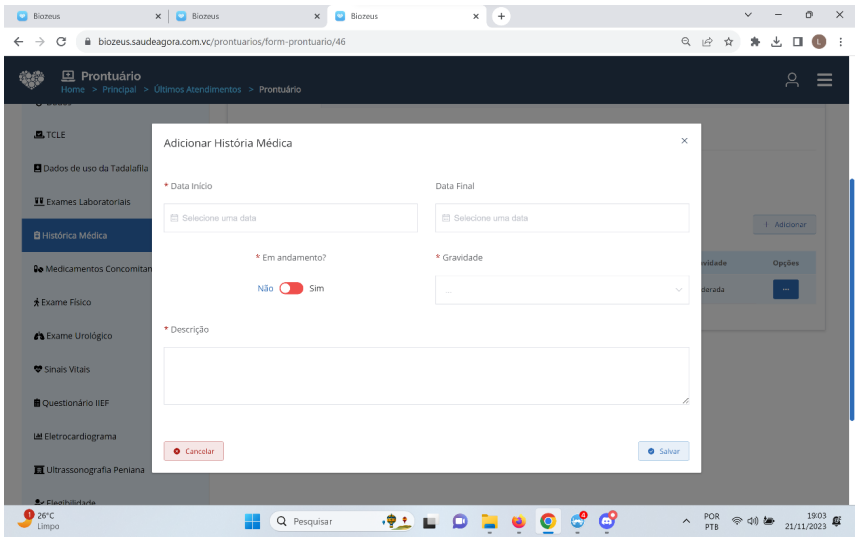Screen dimensions: 856x539
Task: Open the browser extensions puzzle icon
Action: [755, 42]
